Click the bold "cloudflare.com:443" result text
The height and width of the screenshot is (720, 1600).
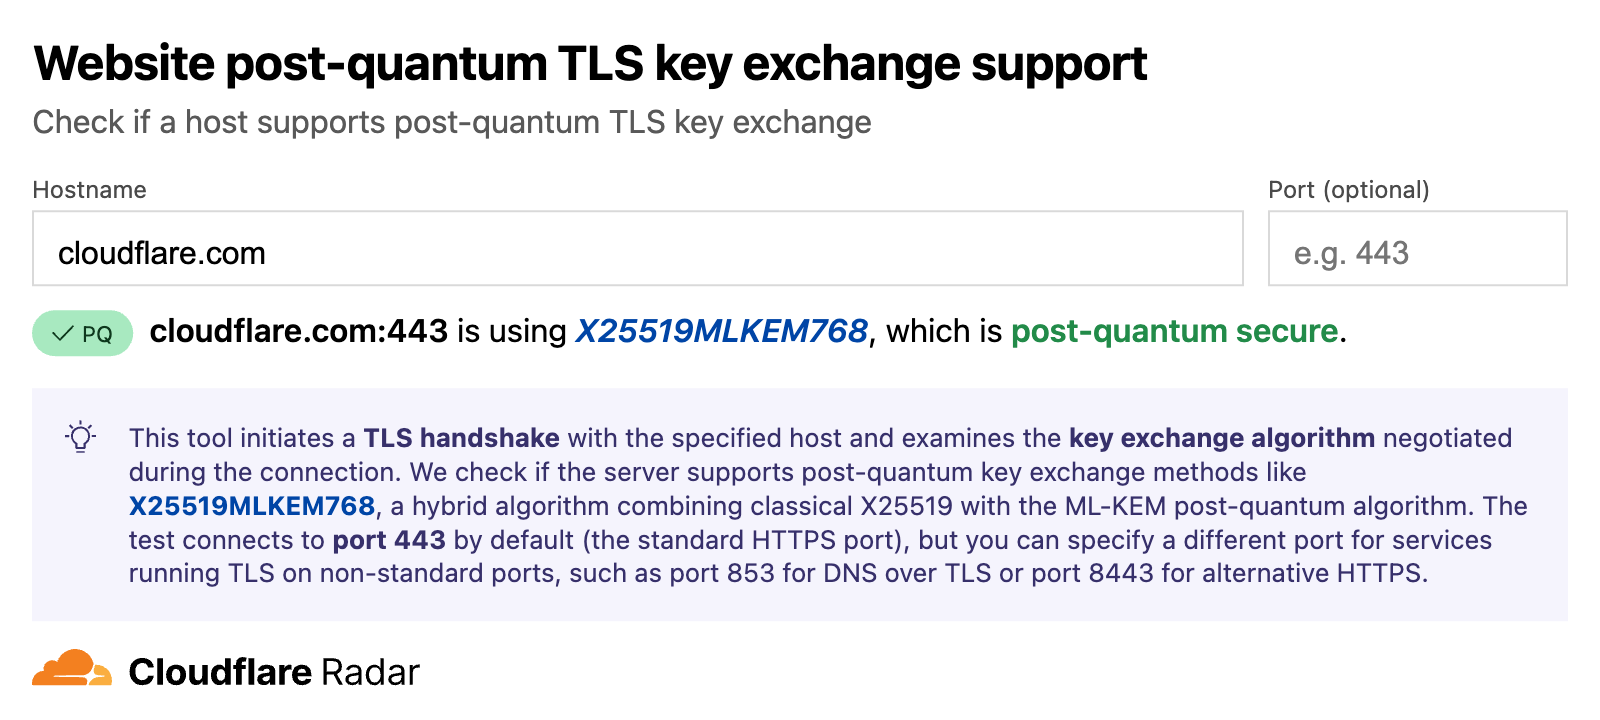(298, 331)
